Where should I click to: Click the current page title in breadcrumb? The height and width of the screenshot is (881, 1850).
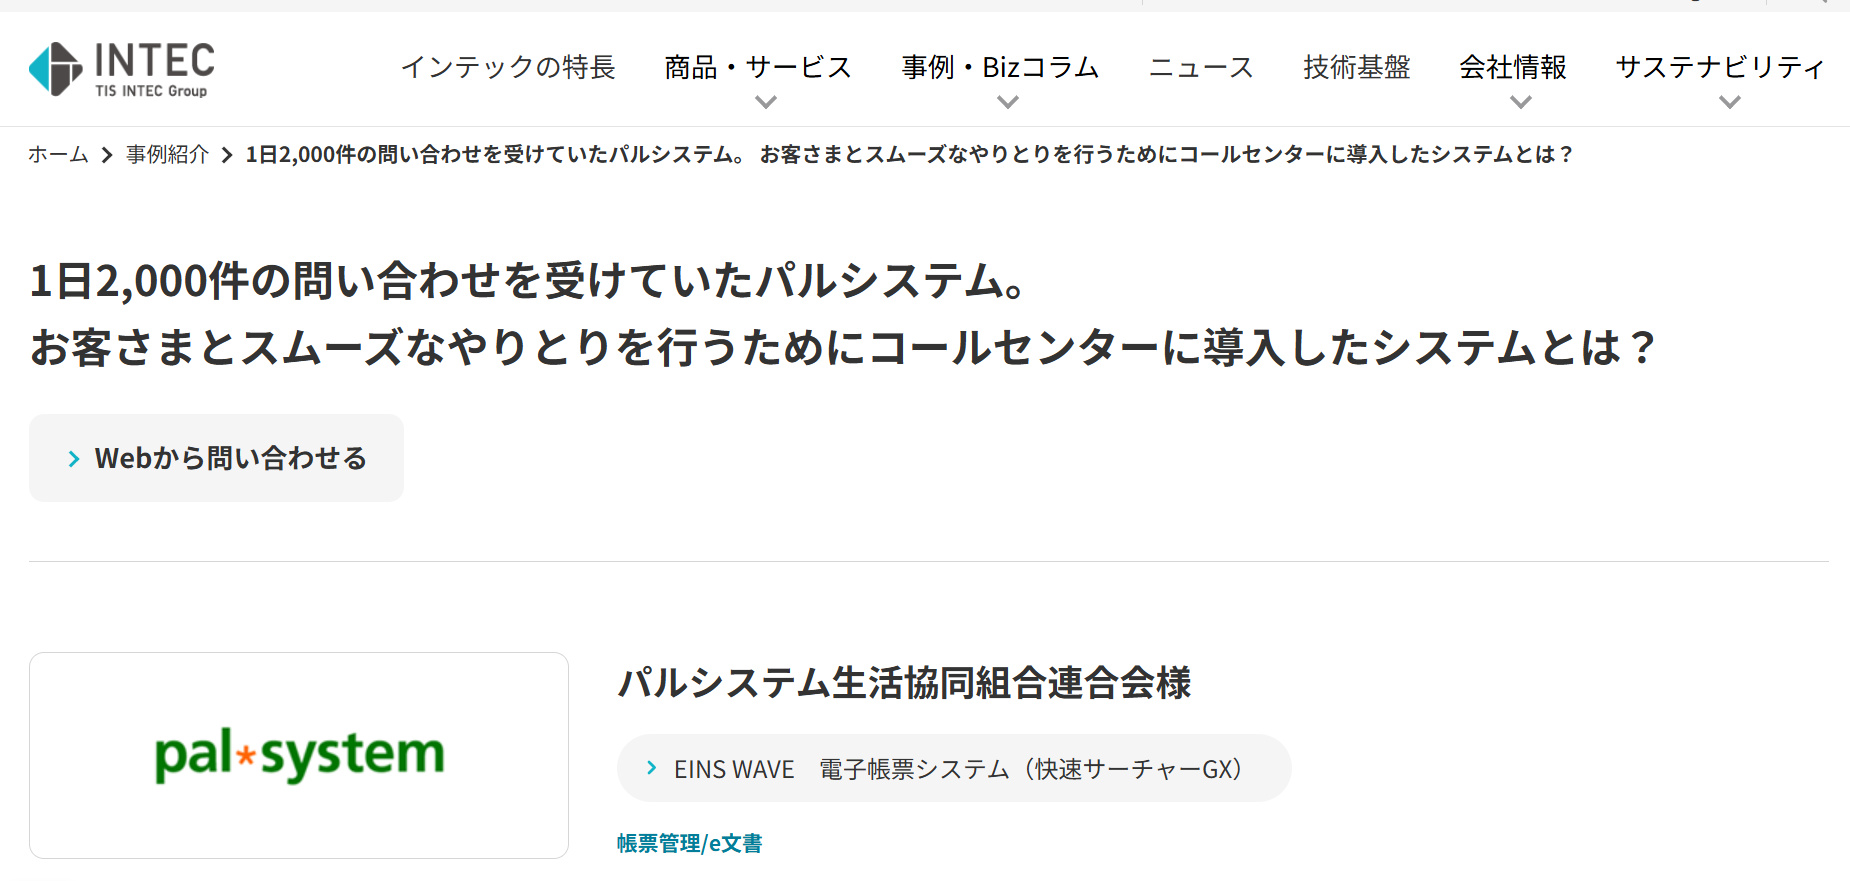(910, 154)
